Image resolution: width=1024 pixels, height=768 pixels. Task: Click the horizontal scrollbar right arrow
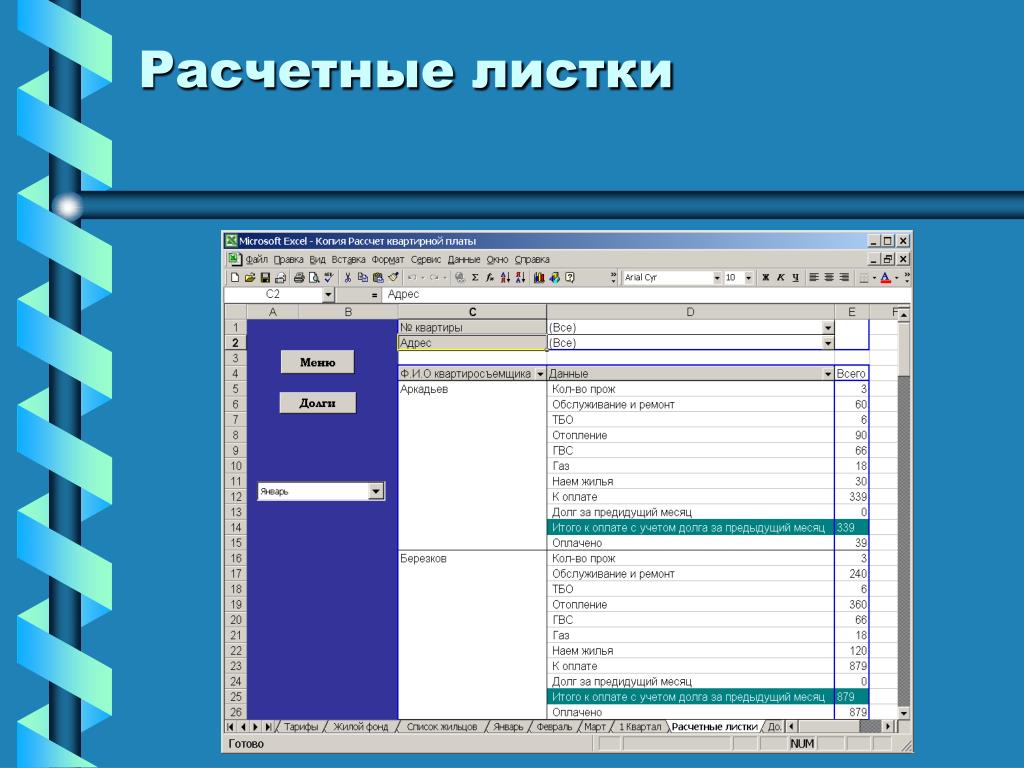888,726
